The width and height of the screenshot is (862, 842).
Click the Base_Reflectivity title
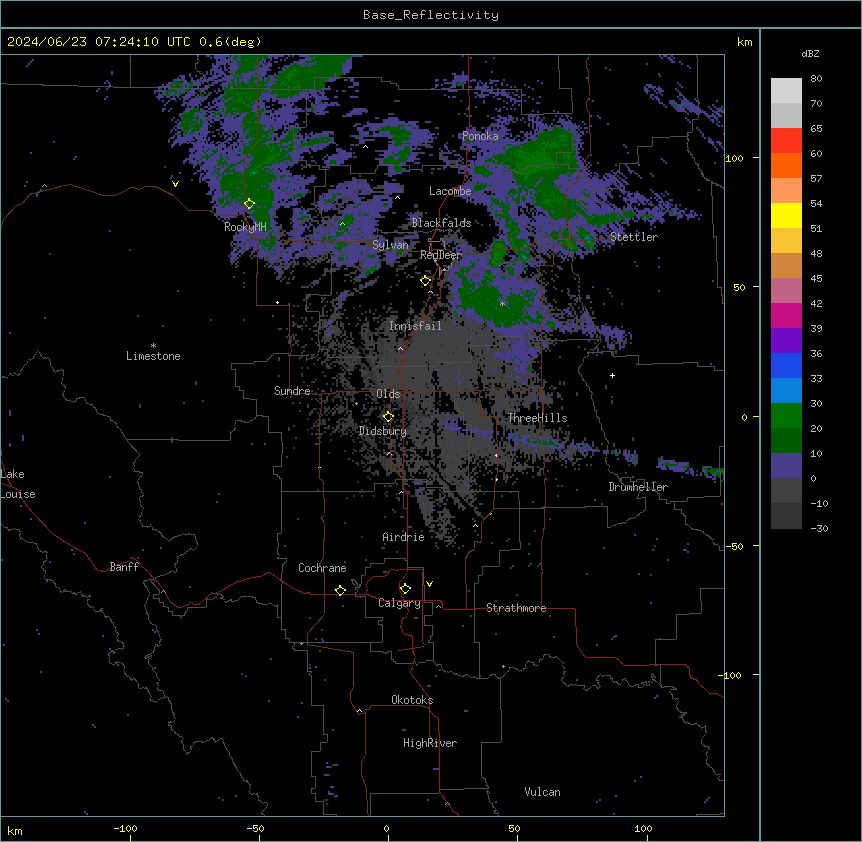point(431,15)
